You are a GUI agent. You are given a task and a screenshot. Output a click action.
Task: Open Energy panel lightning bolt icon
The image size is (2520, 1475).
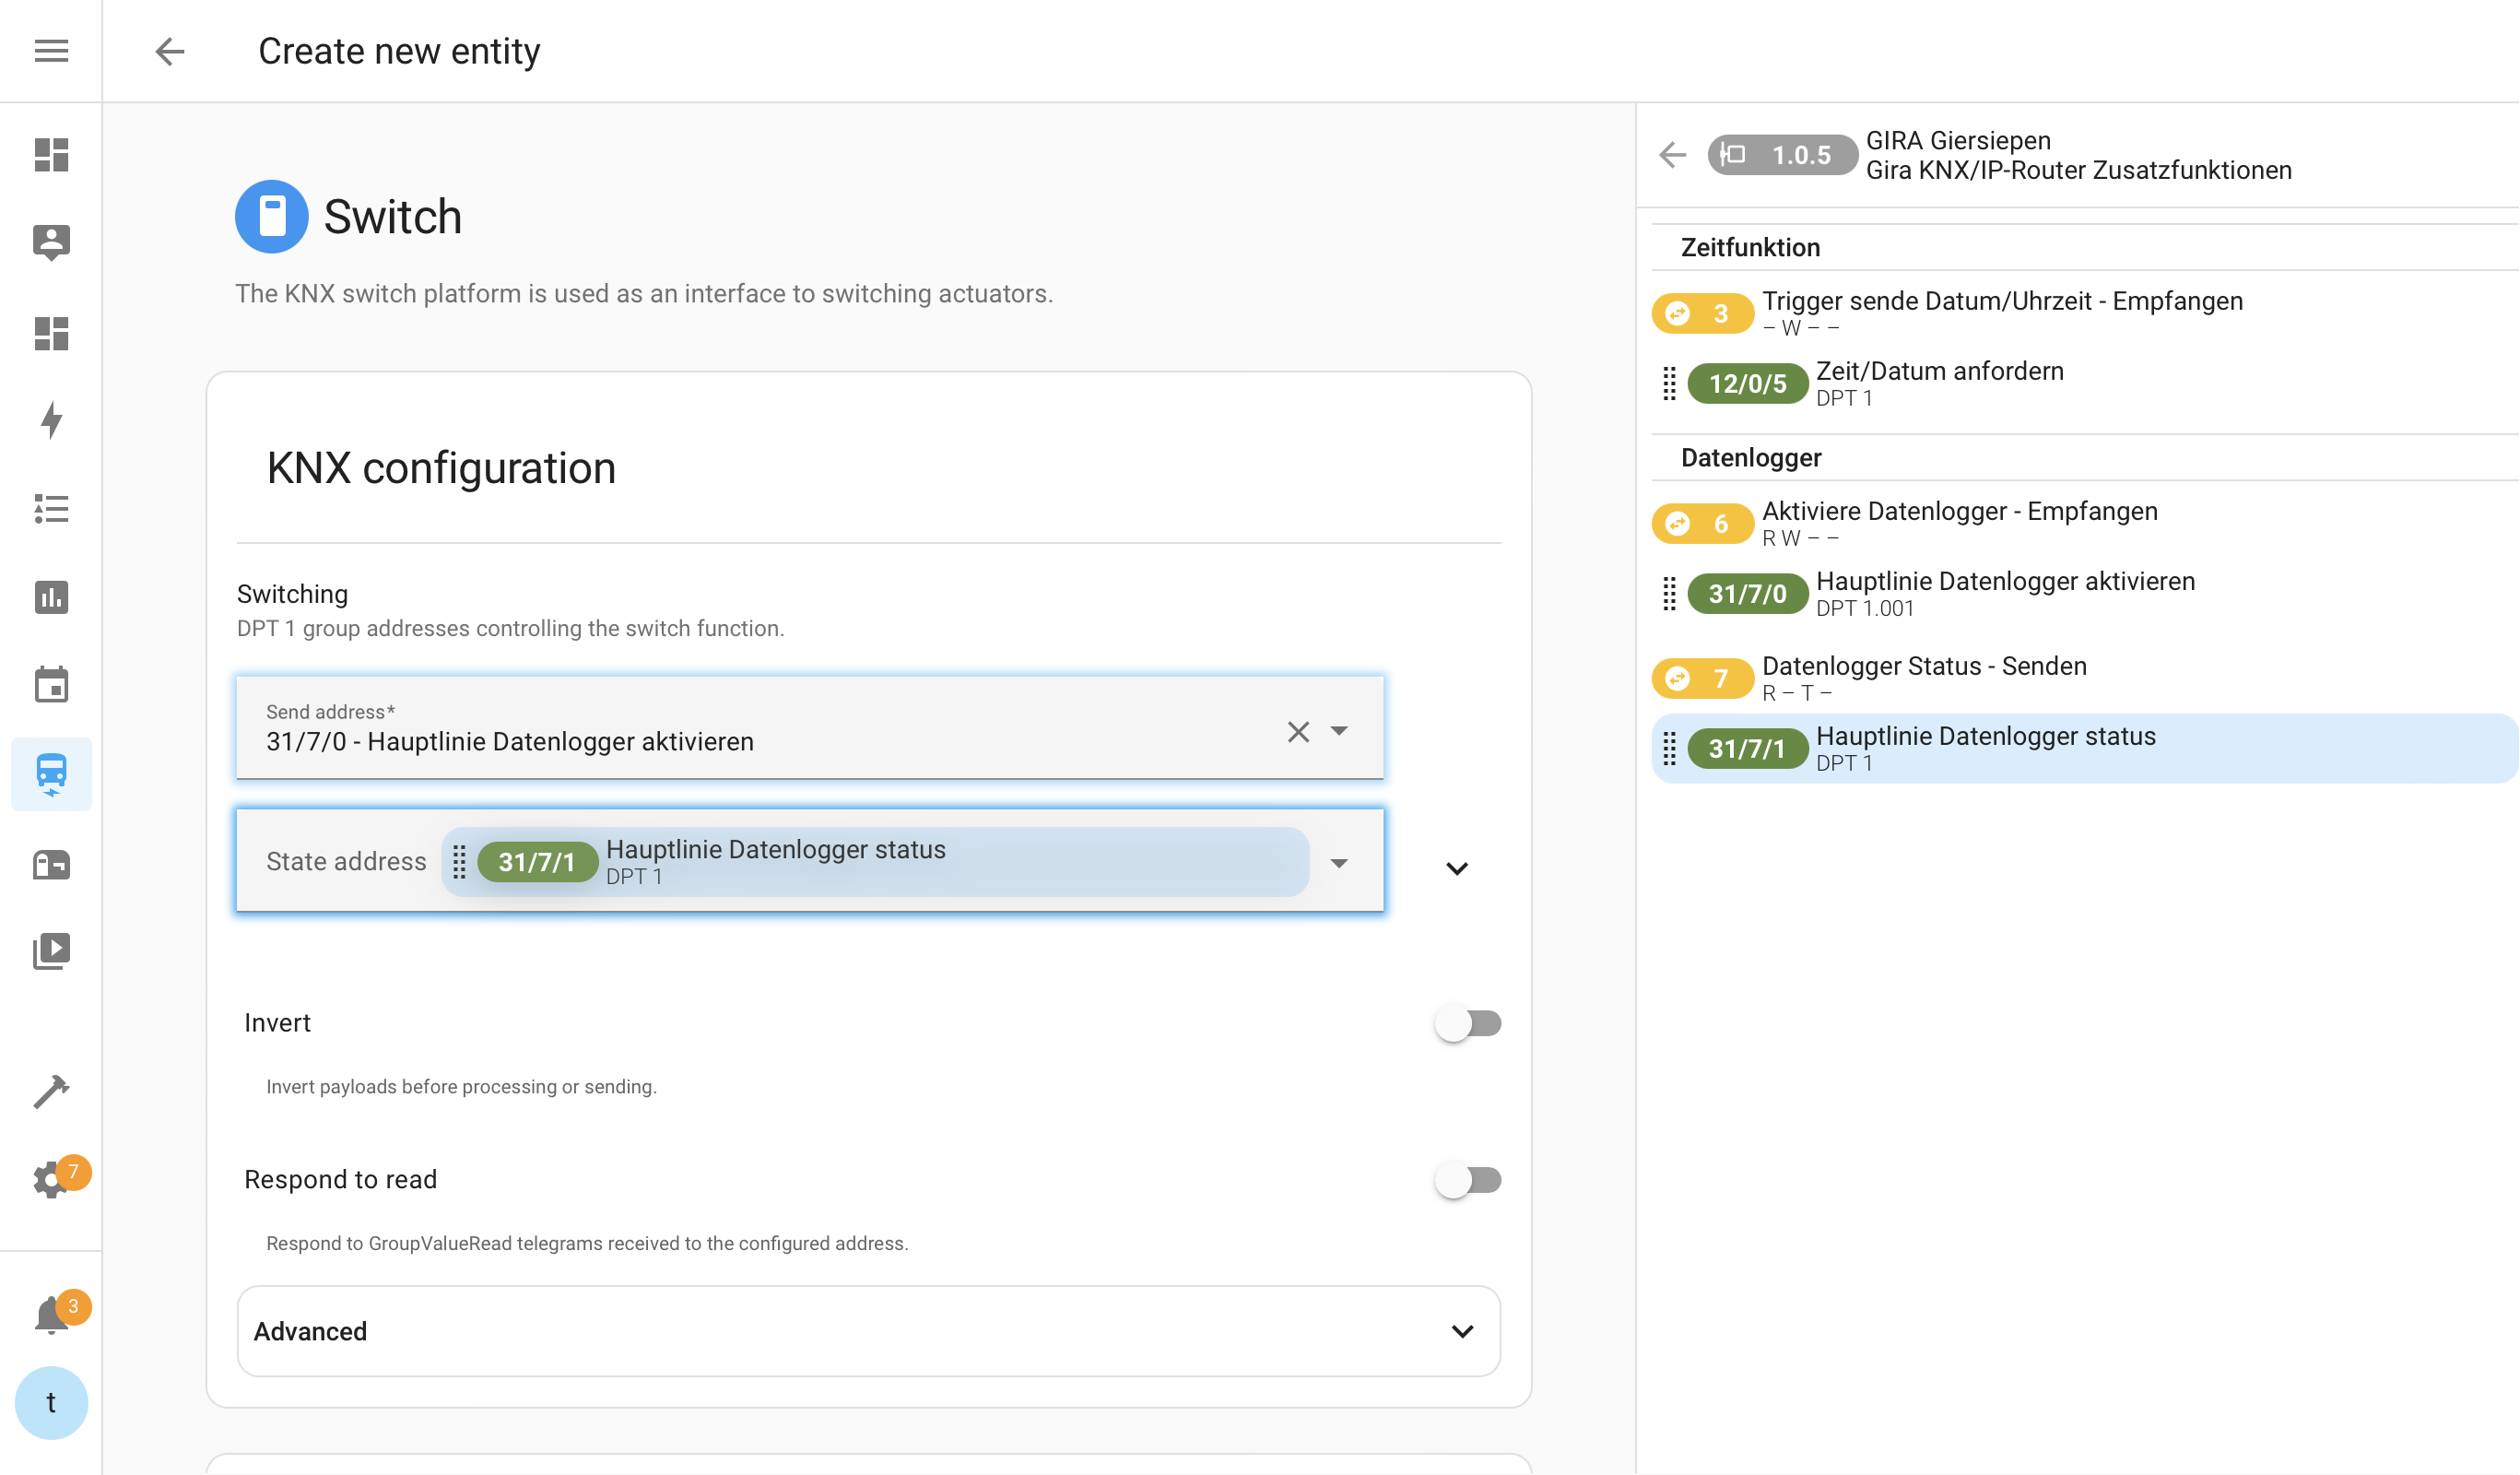point(51,420)
